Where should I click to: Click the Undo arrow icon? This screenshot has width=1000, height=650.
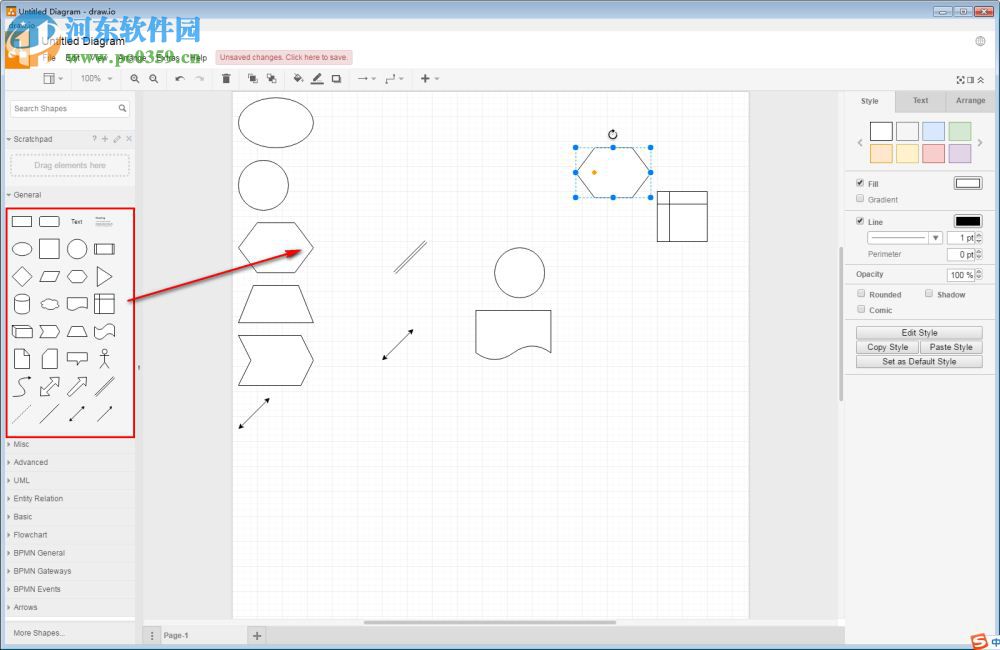pos(180,78)
